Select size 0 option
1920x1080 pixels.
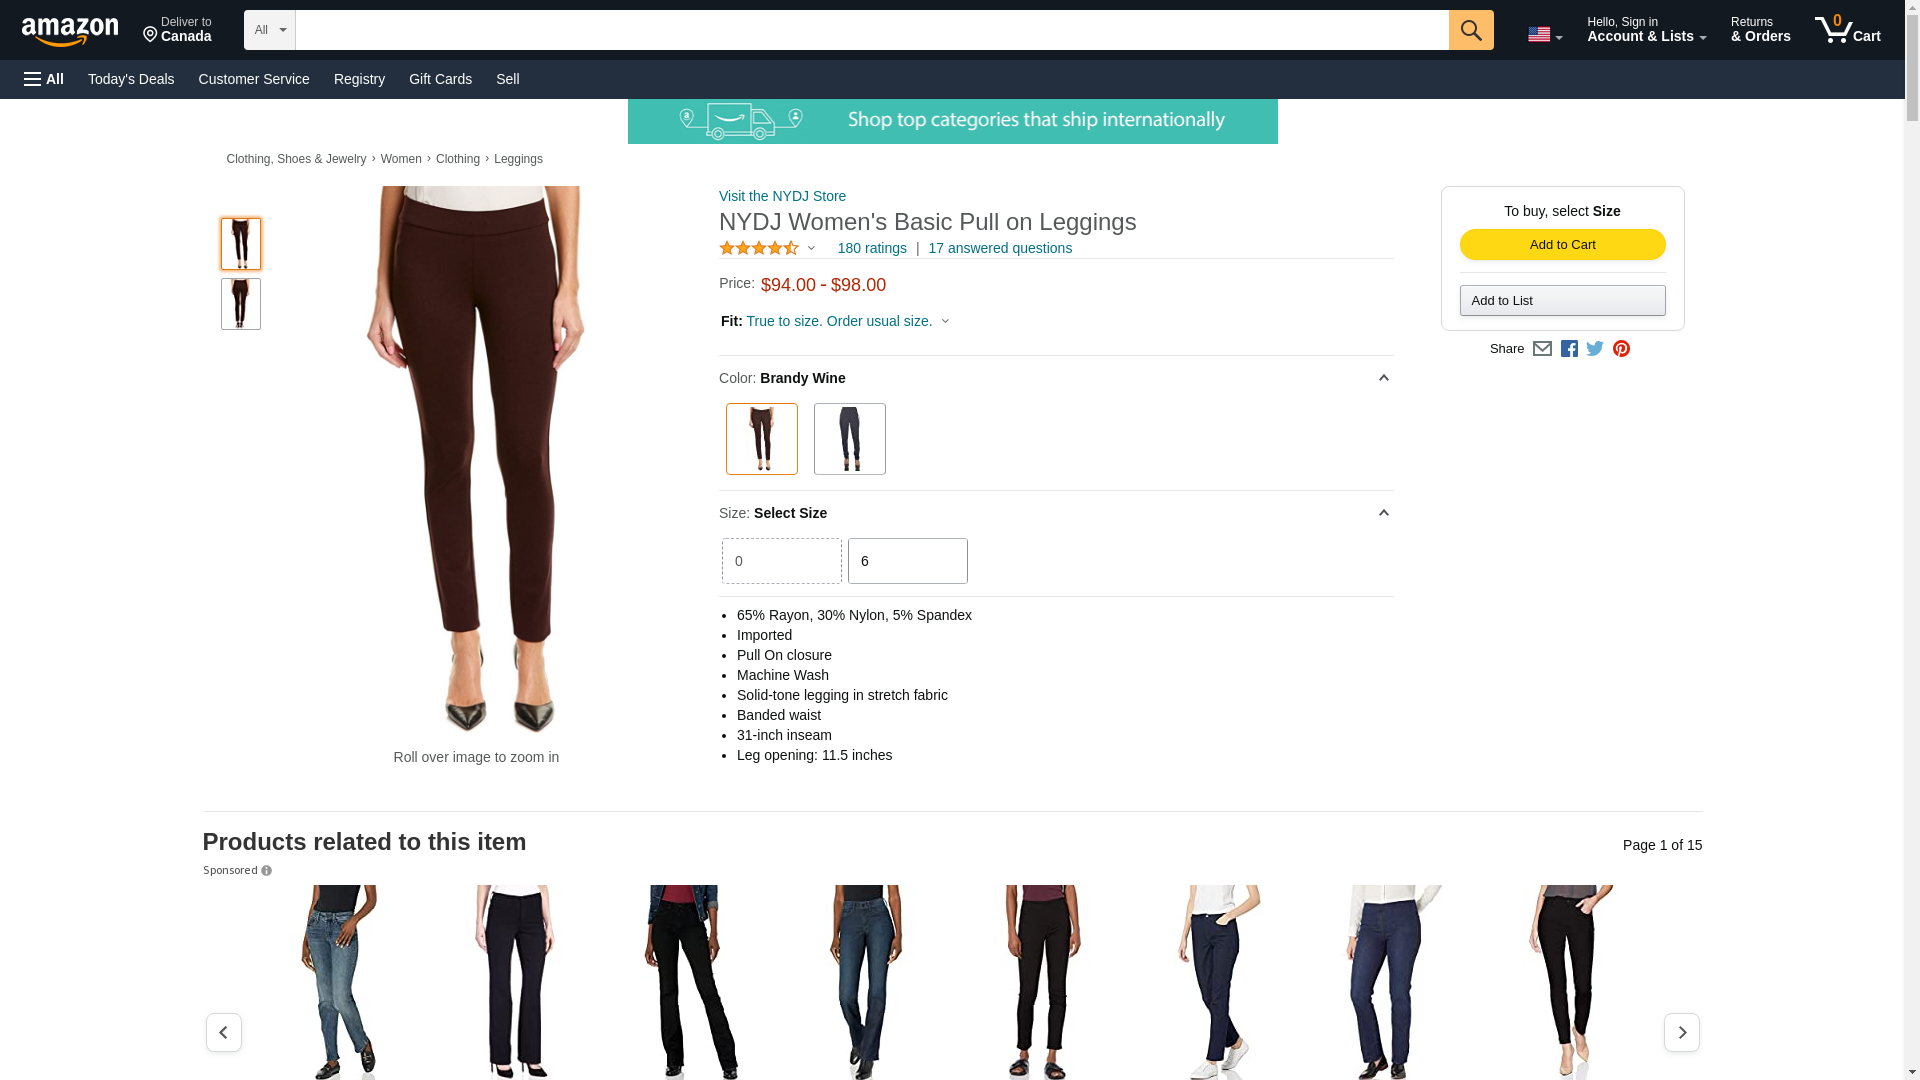[782, 561]
